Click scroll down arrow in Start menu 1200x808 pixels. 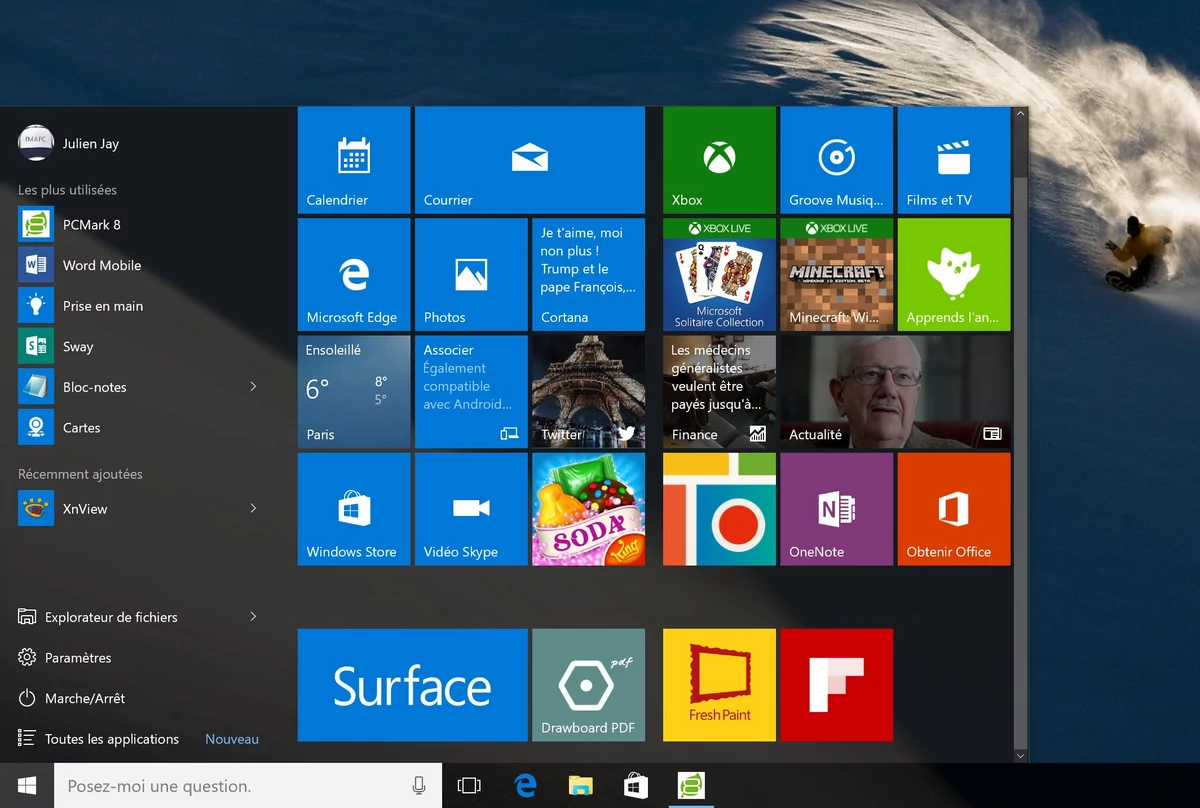click(x=1020, y=756)
